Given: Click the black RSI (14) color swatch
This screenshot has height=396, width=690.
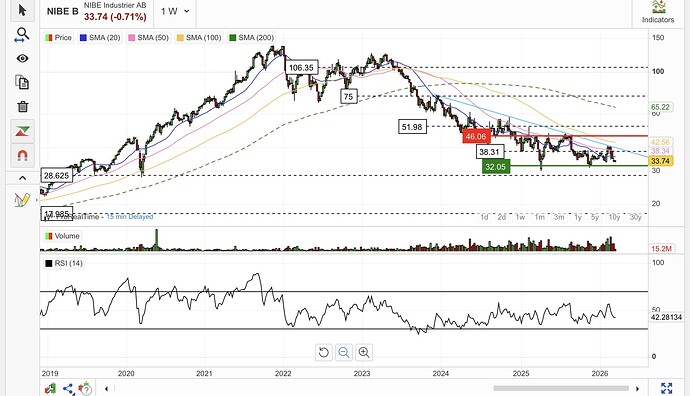Looking at the screenshot, I should point(48,264).
